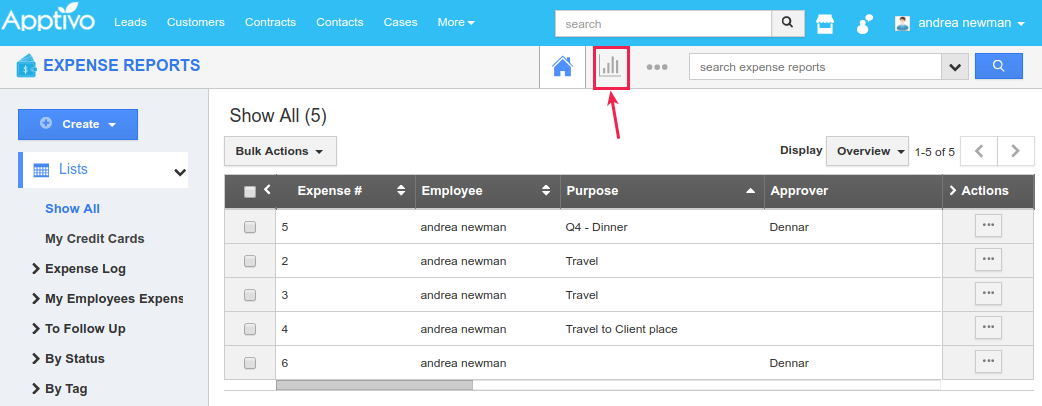Open the Bulk Actions dropdown
This screenshot has width=1042, height=406.
(x=280, y=152)
